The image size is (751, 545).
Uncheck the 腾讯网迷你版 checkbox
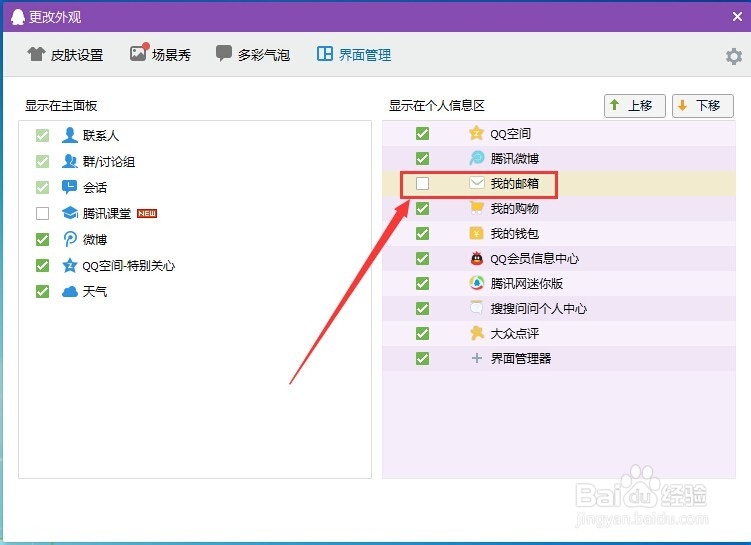coord(422,283)
